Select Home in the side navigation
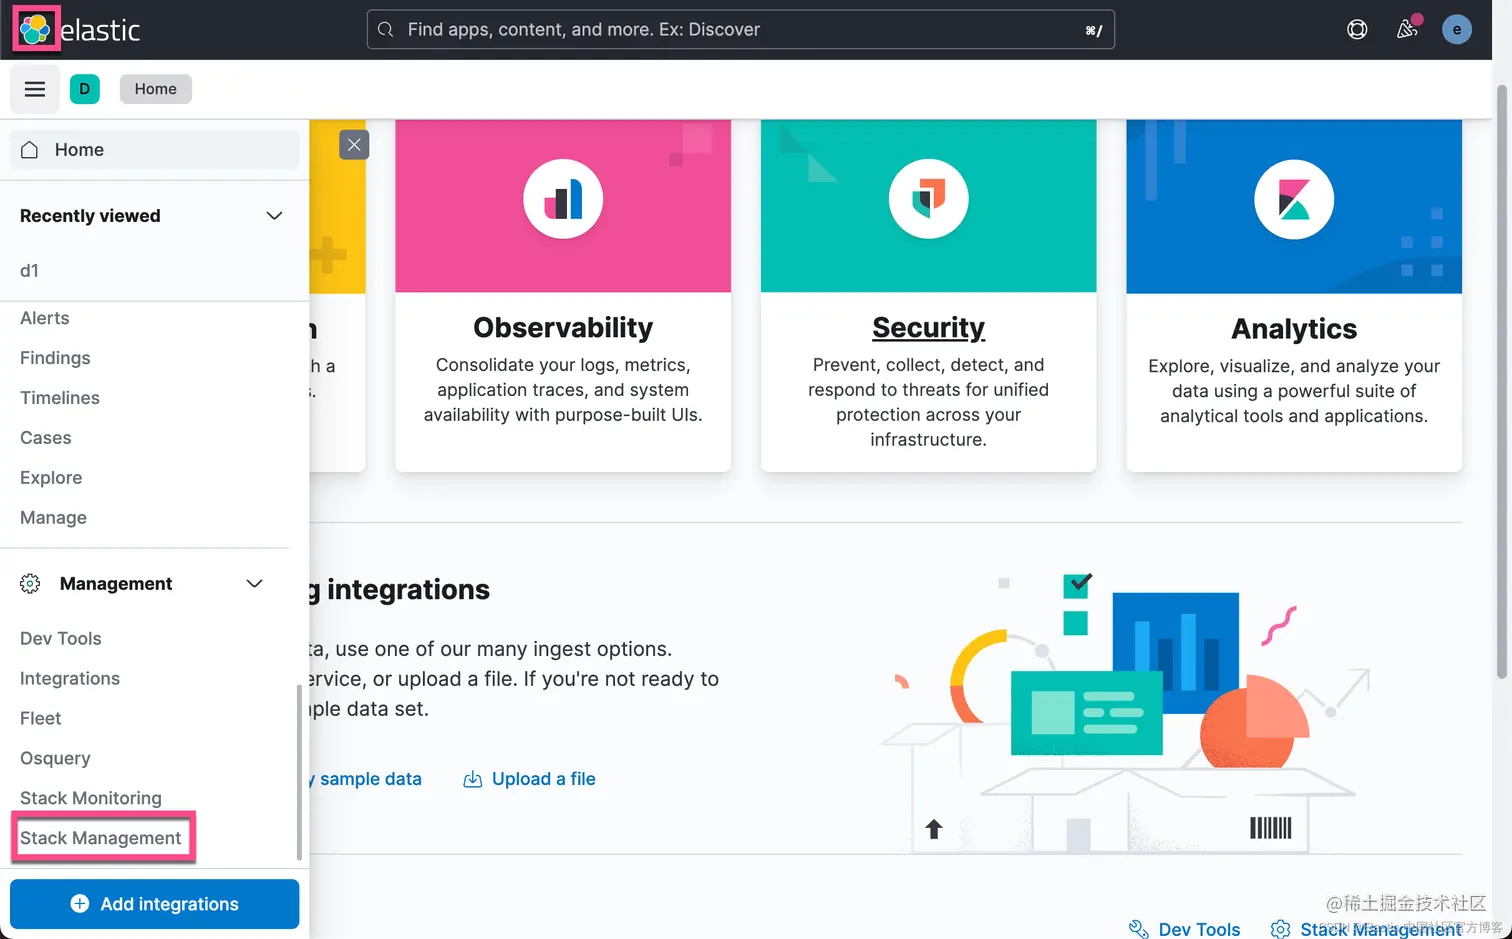 click(x=154, y=149)
